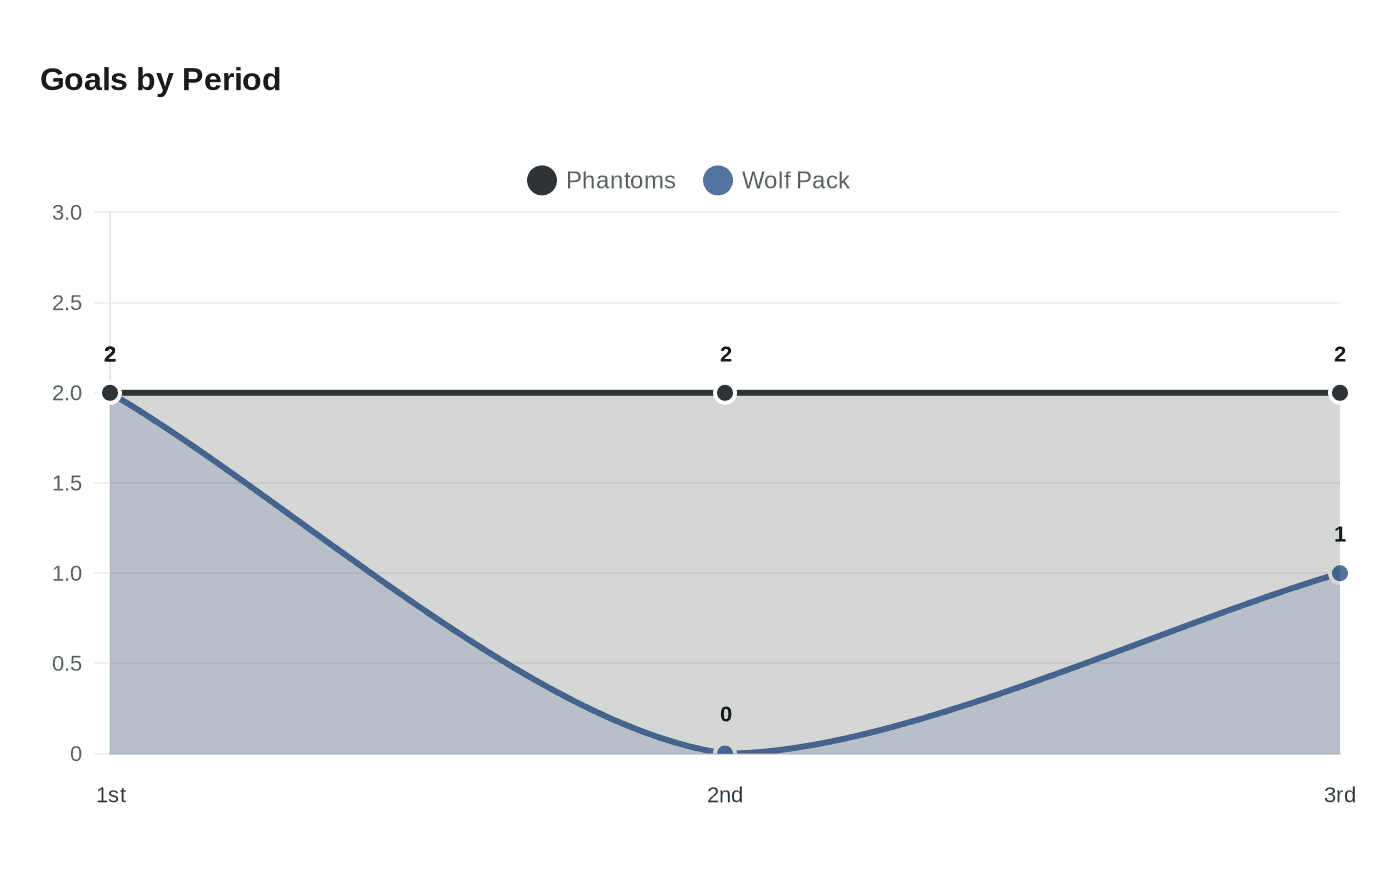Screen dimensions: 1400x880
Task: Click the Phantoms legend color circle
Action: tap(542, 181)
